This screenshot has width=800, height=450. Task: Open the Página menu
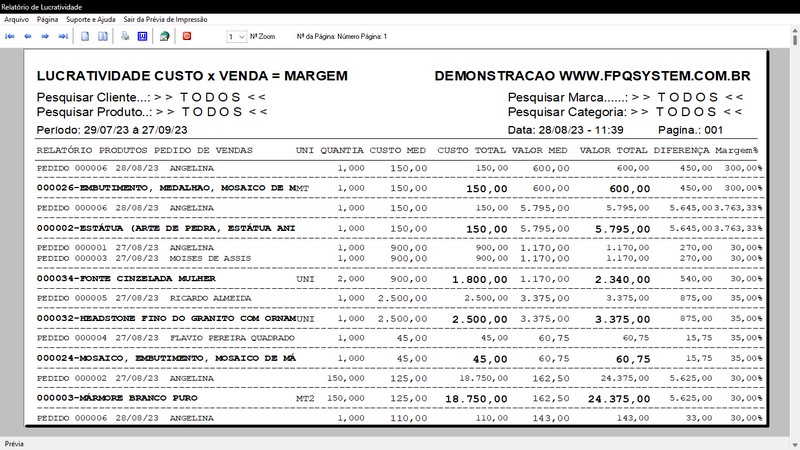point(47,19)
